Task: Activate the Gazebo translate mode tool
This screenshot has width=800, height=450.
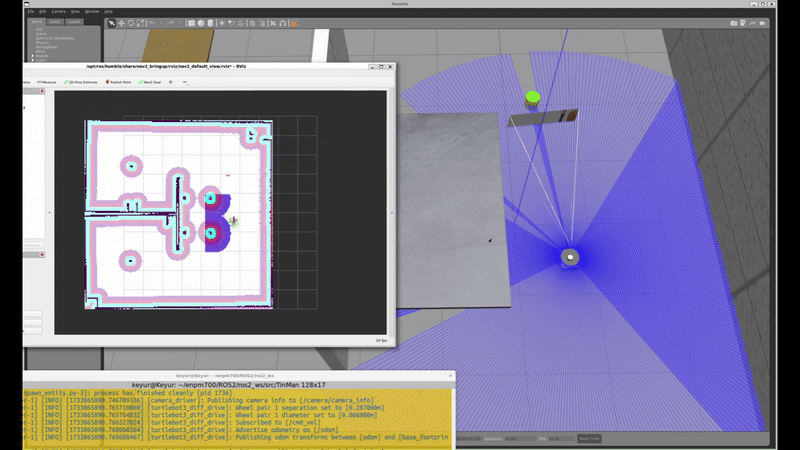Action: [122, 22]
